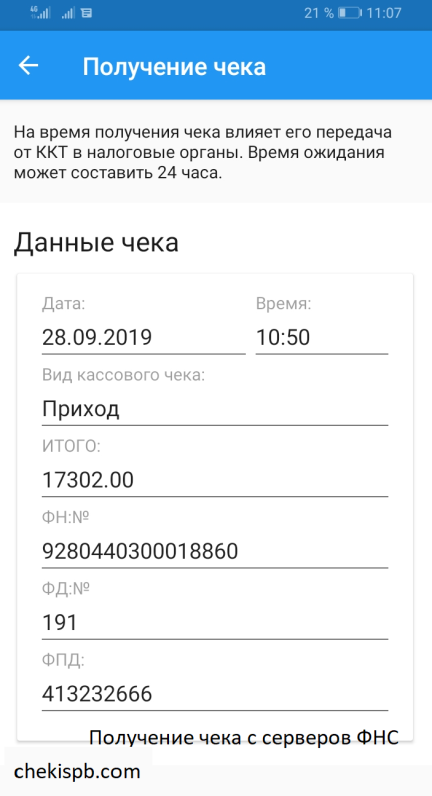Edit the ФД:№ field with 191
This screenshot has width=432, height=796.
tap(215, 622)
